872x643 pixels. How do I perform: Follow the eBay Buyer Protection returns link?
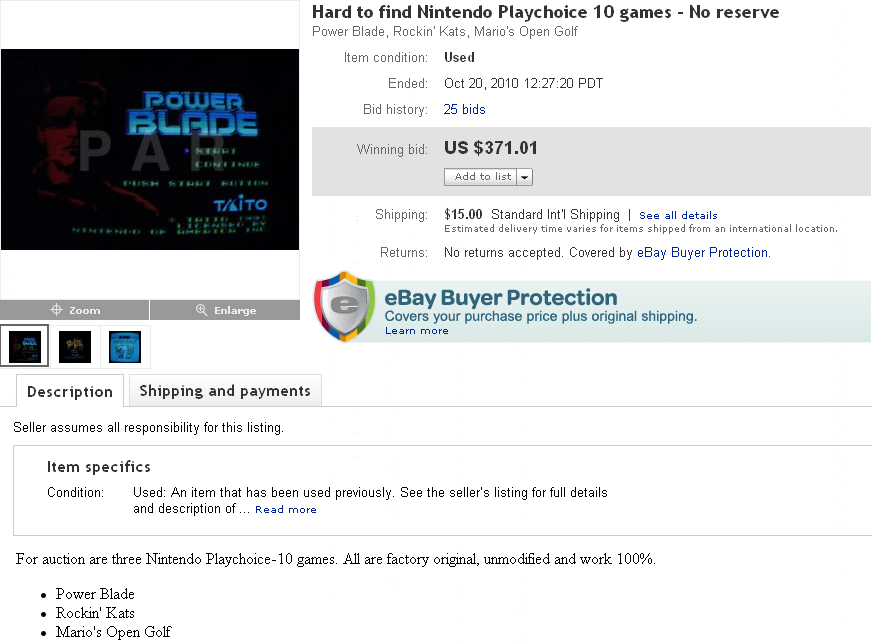click(702, 253)
